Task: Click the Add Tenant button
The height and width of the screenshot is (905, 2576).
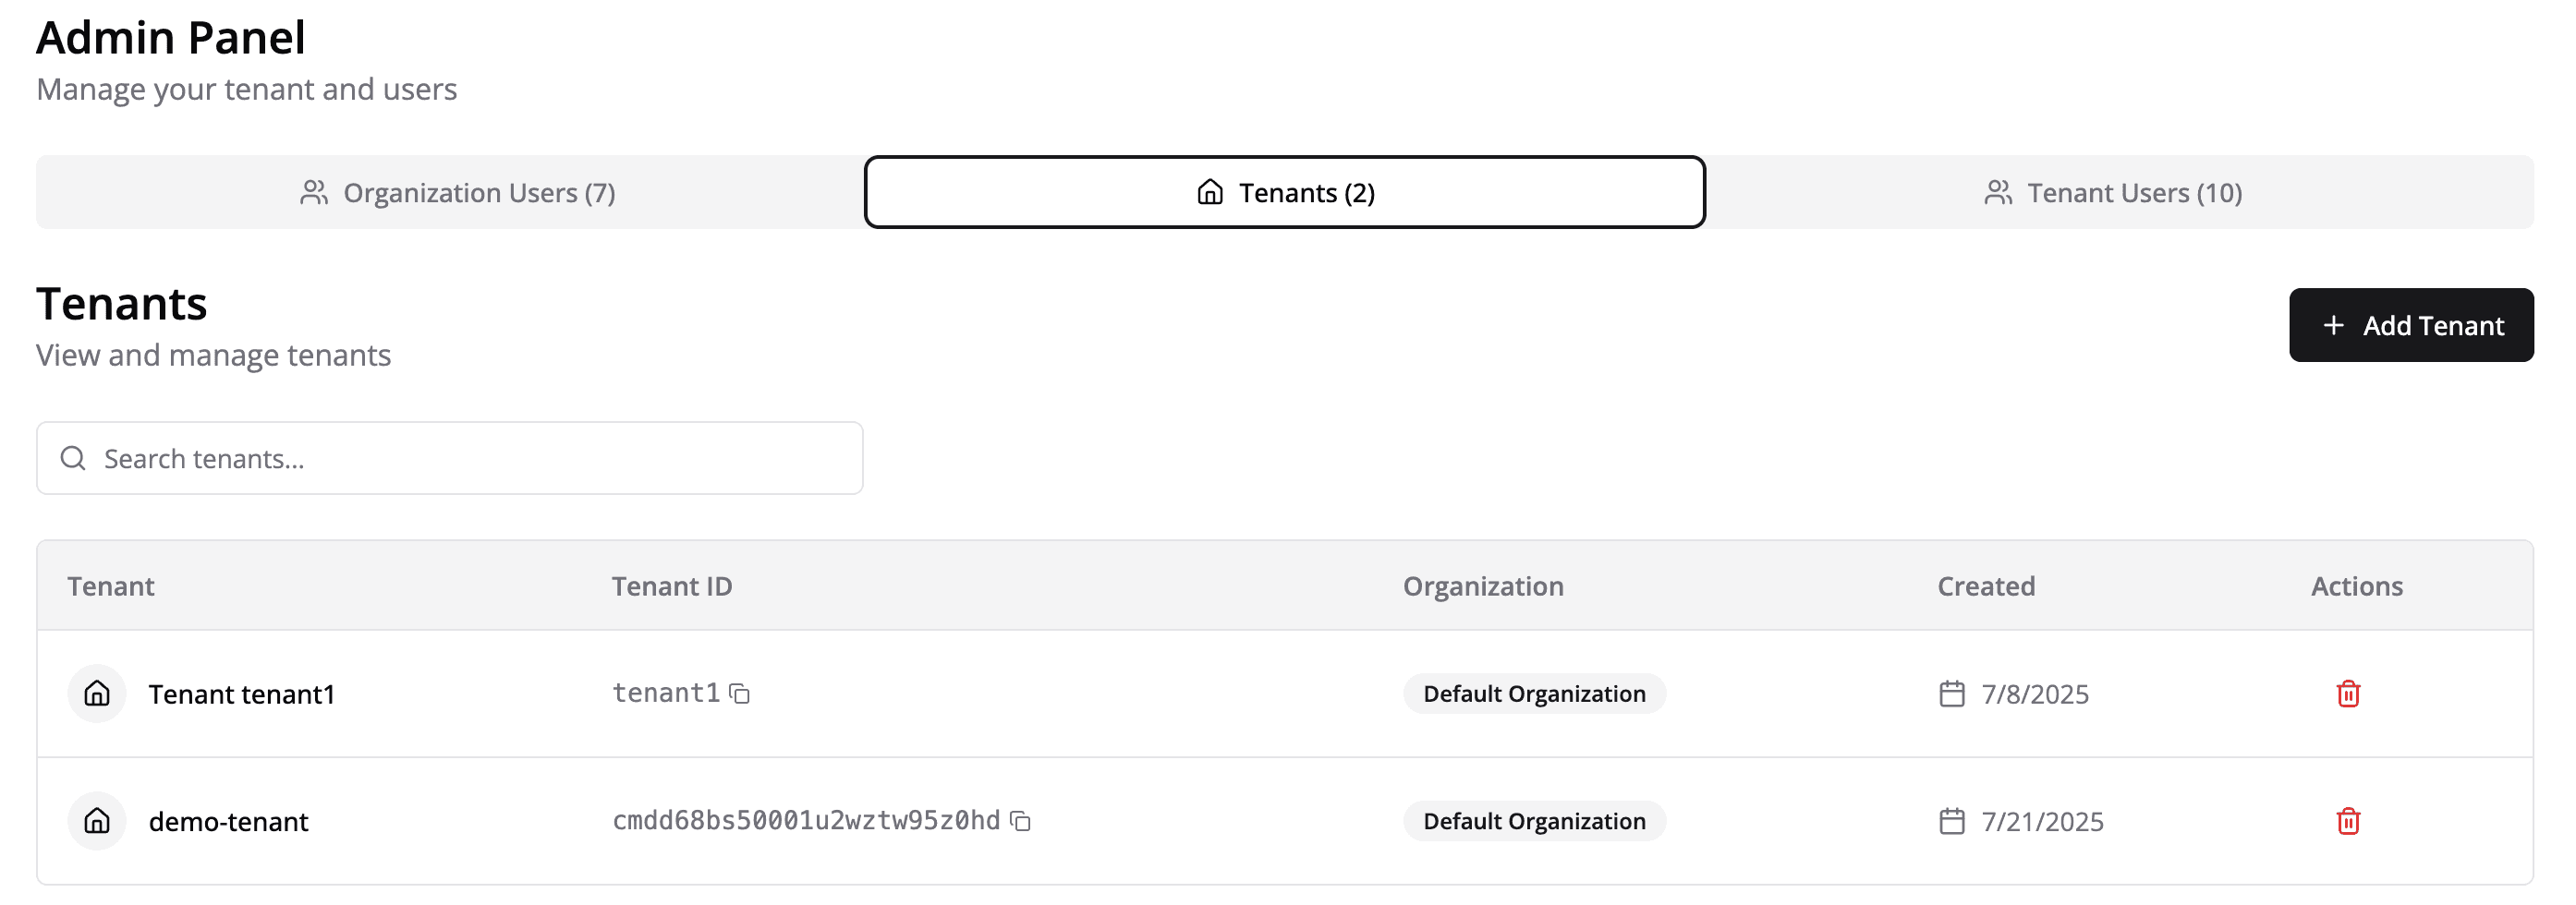Action: click(x=2411, y=325)
